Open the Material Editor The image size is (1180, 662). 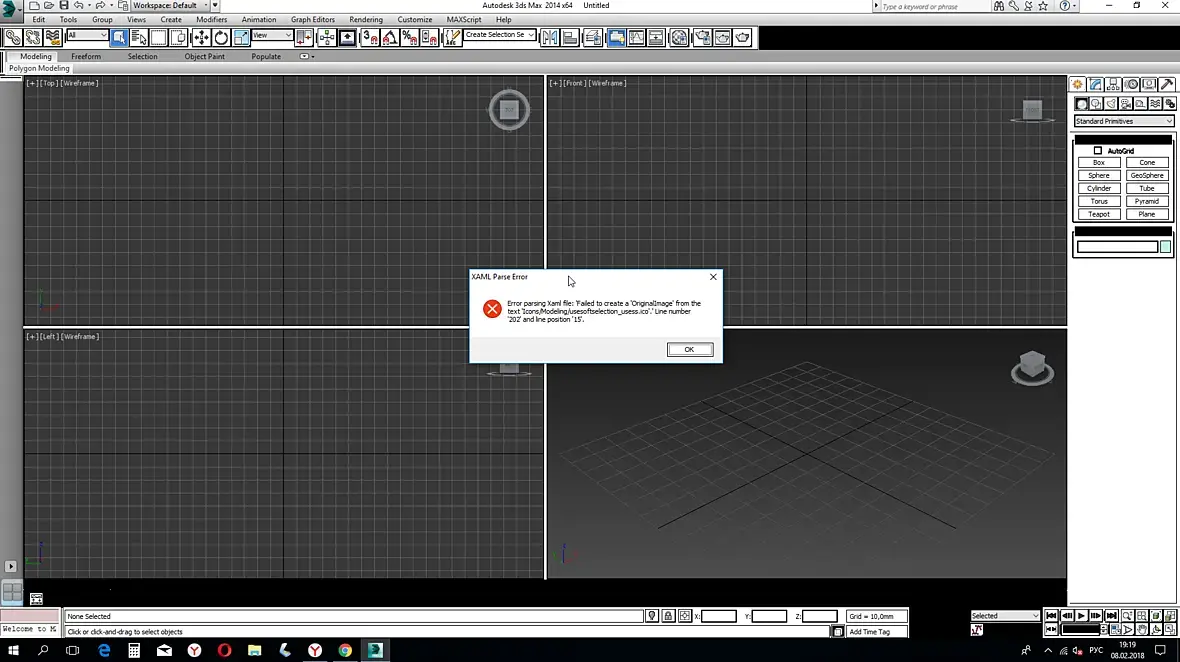pyautogui.click(x=680, y=38)
